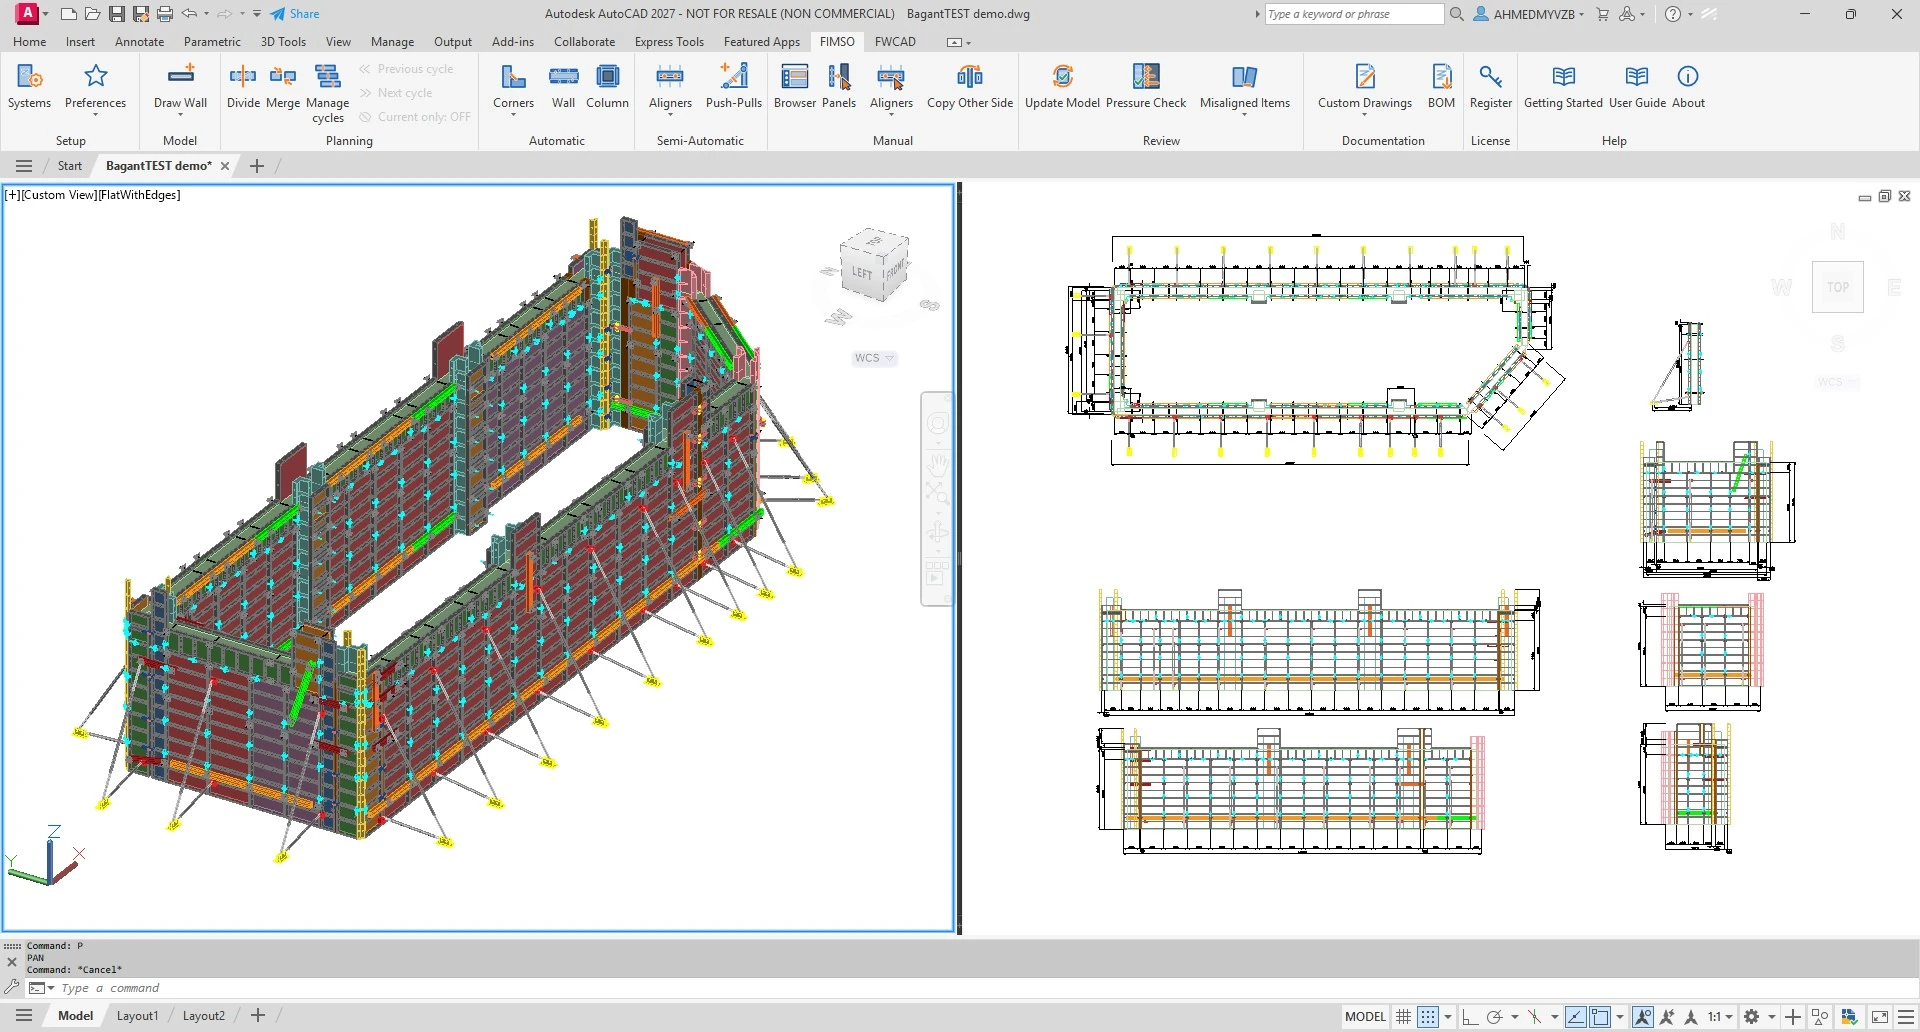The image size is (1920, 1032).
Task: Switch to the Home ribbon tab
Action: click(x=29, y=42)
